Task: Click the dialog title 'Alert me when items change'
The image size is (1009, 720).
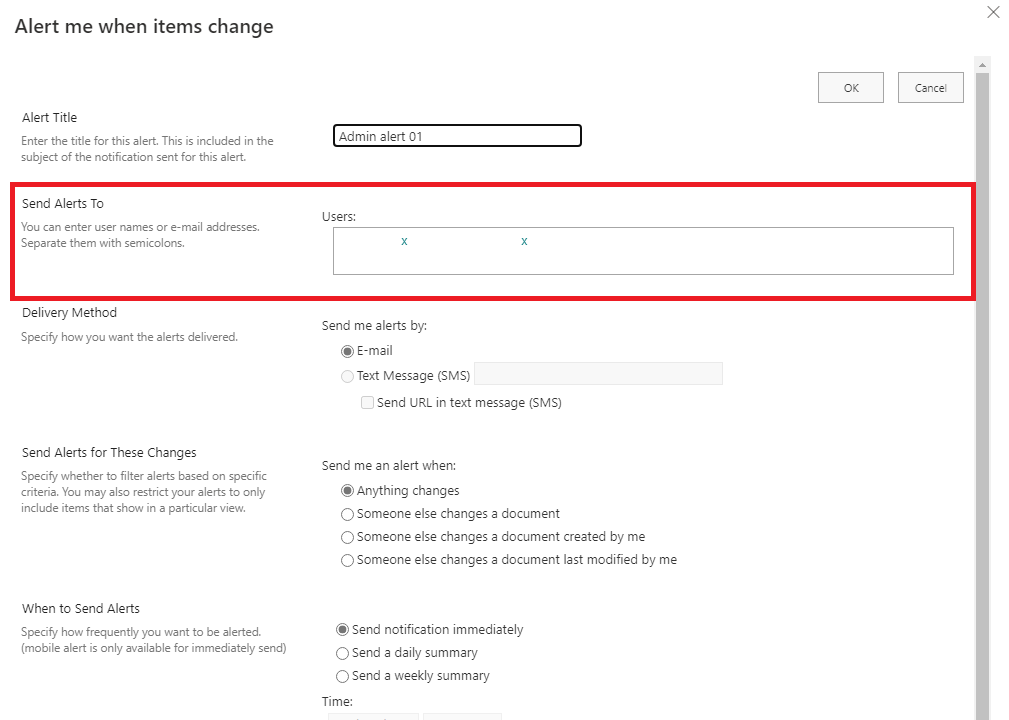Action: click(x=144, y=26)
